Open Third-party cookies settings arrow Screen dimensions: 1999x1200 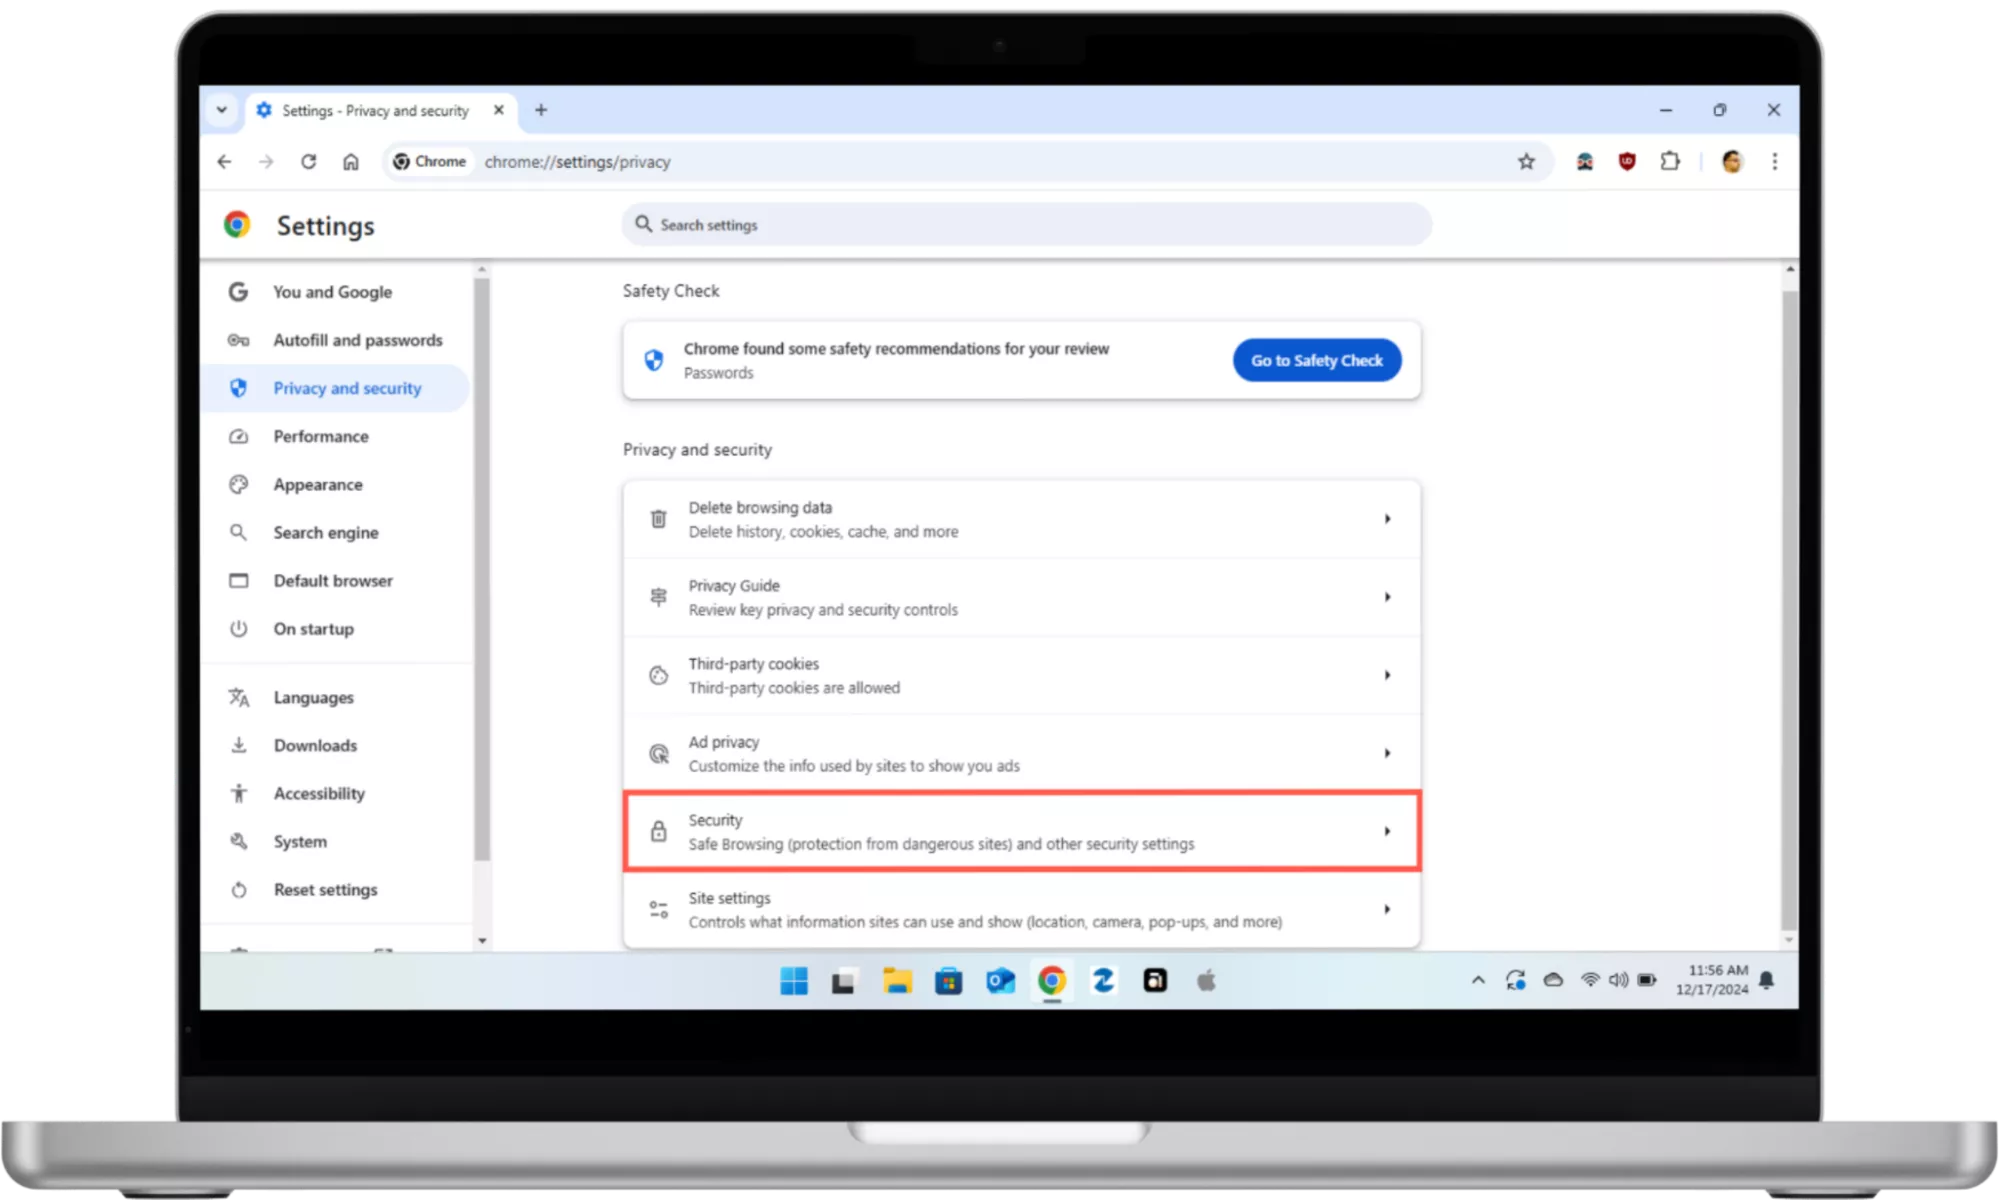pyautogui.click(x=1387, y=675)
